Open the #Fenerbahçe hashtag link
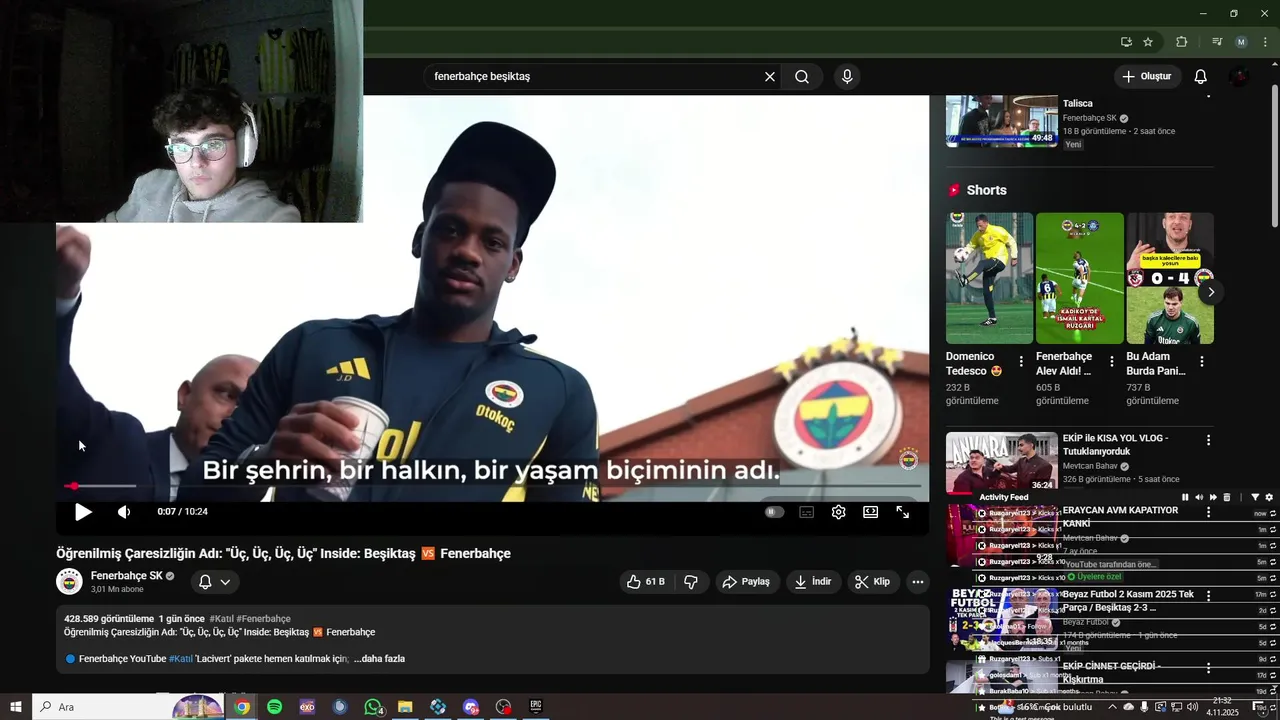Screen dimensions: 1280x720 (x=264, y=619)
